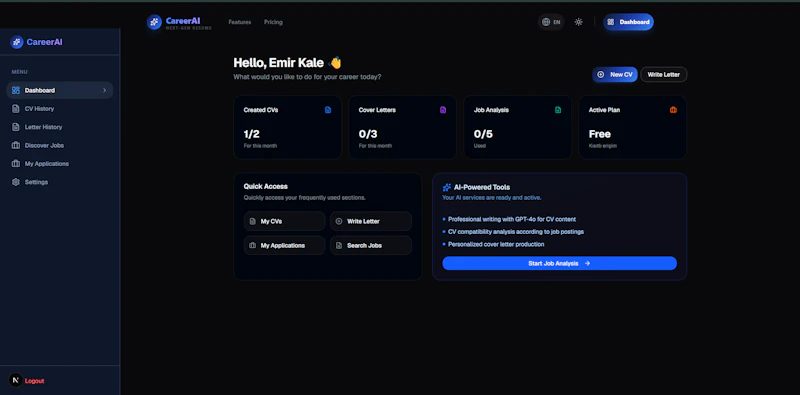
Task: Toggle the light/dark theme sun icon
Action: [579, 22]
